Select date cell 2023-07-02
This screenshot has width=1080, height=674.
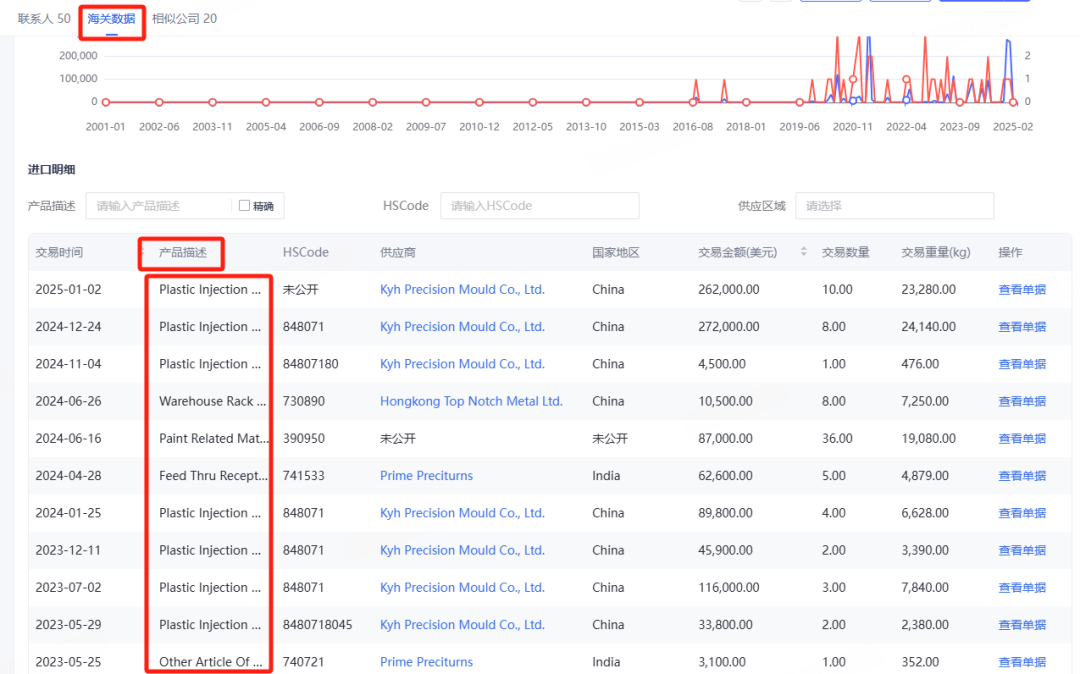(68, 587)
